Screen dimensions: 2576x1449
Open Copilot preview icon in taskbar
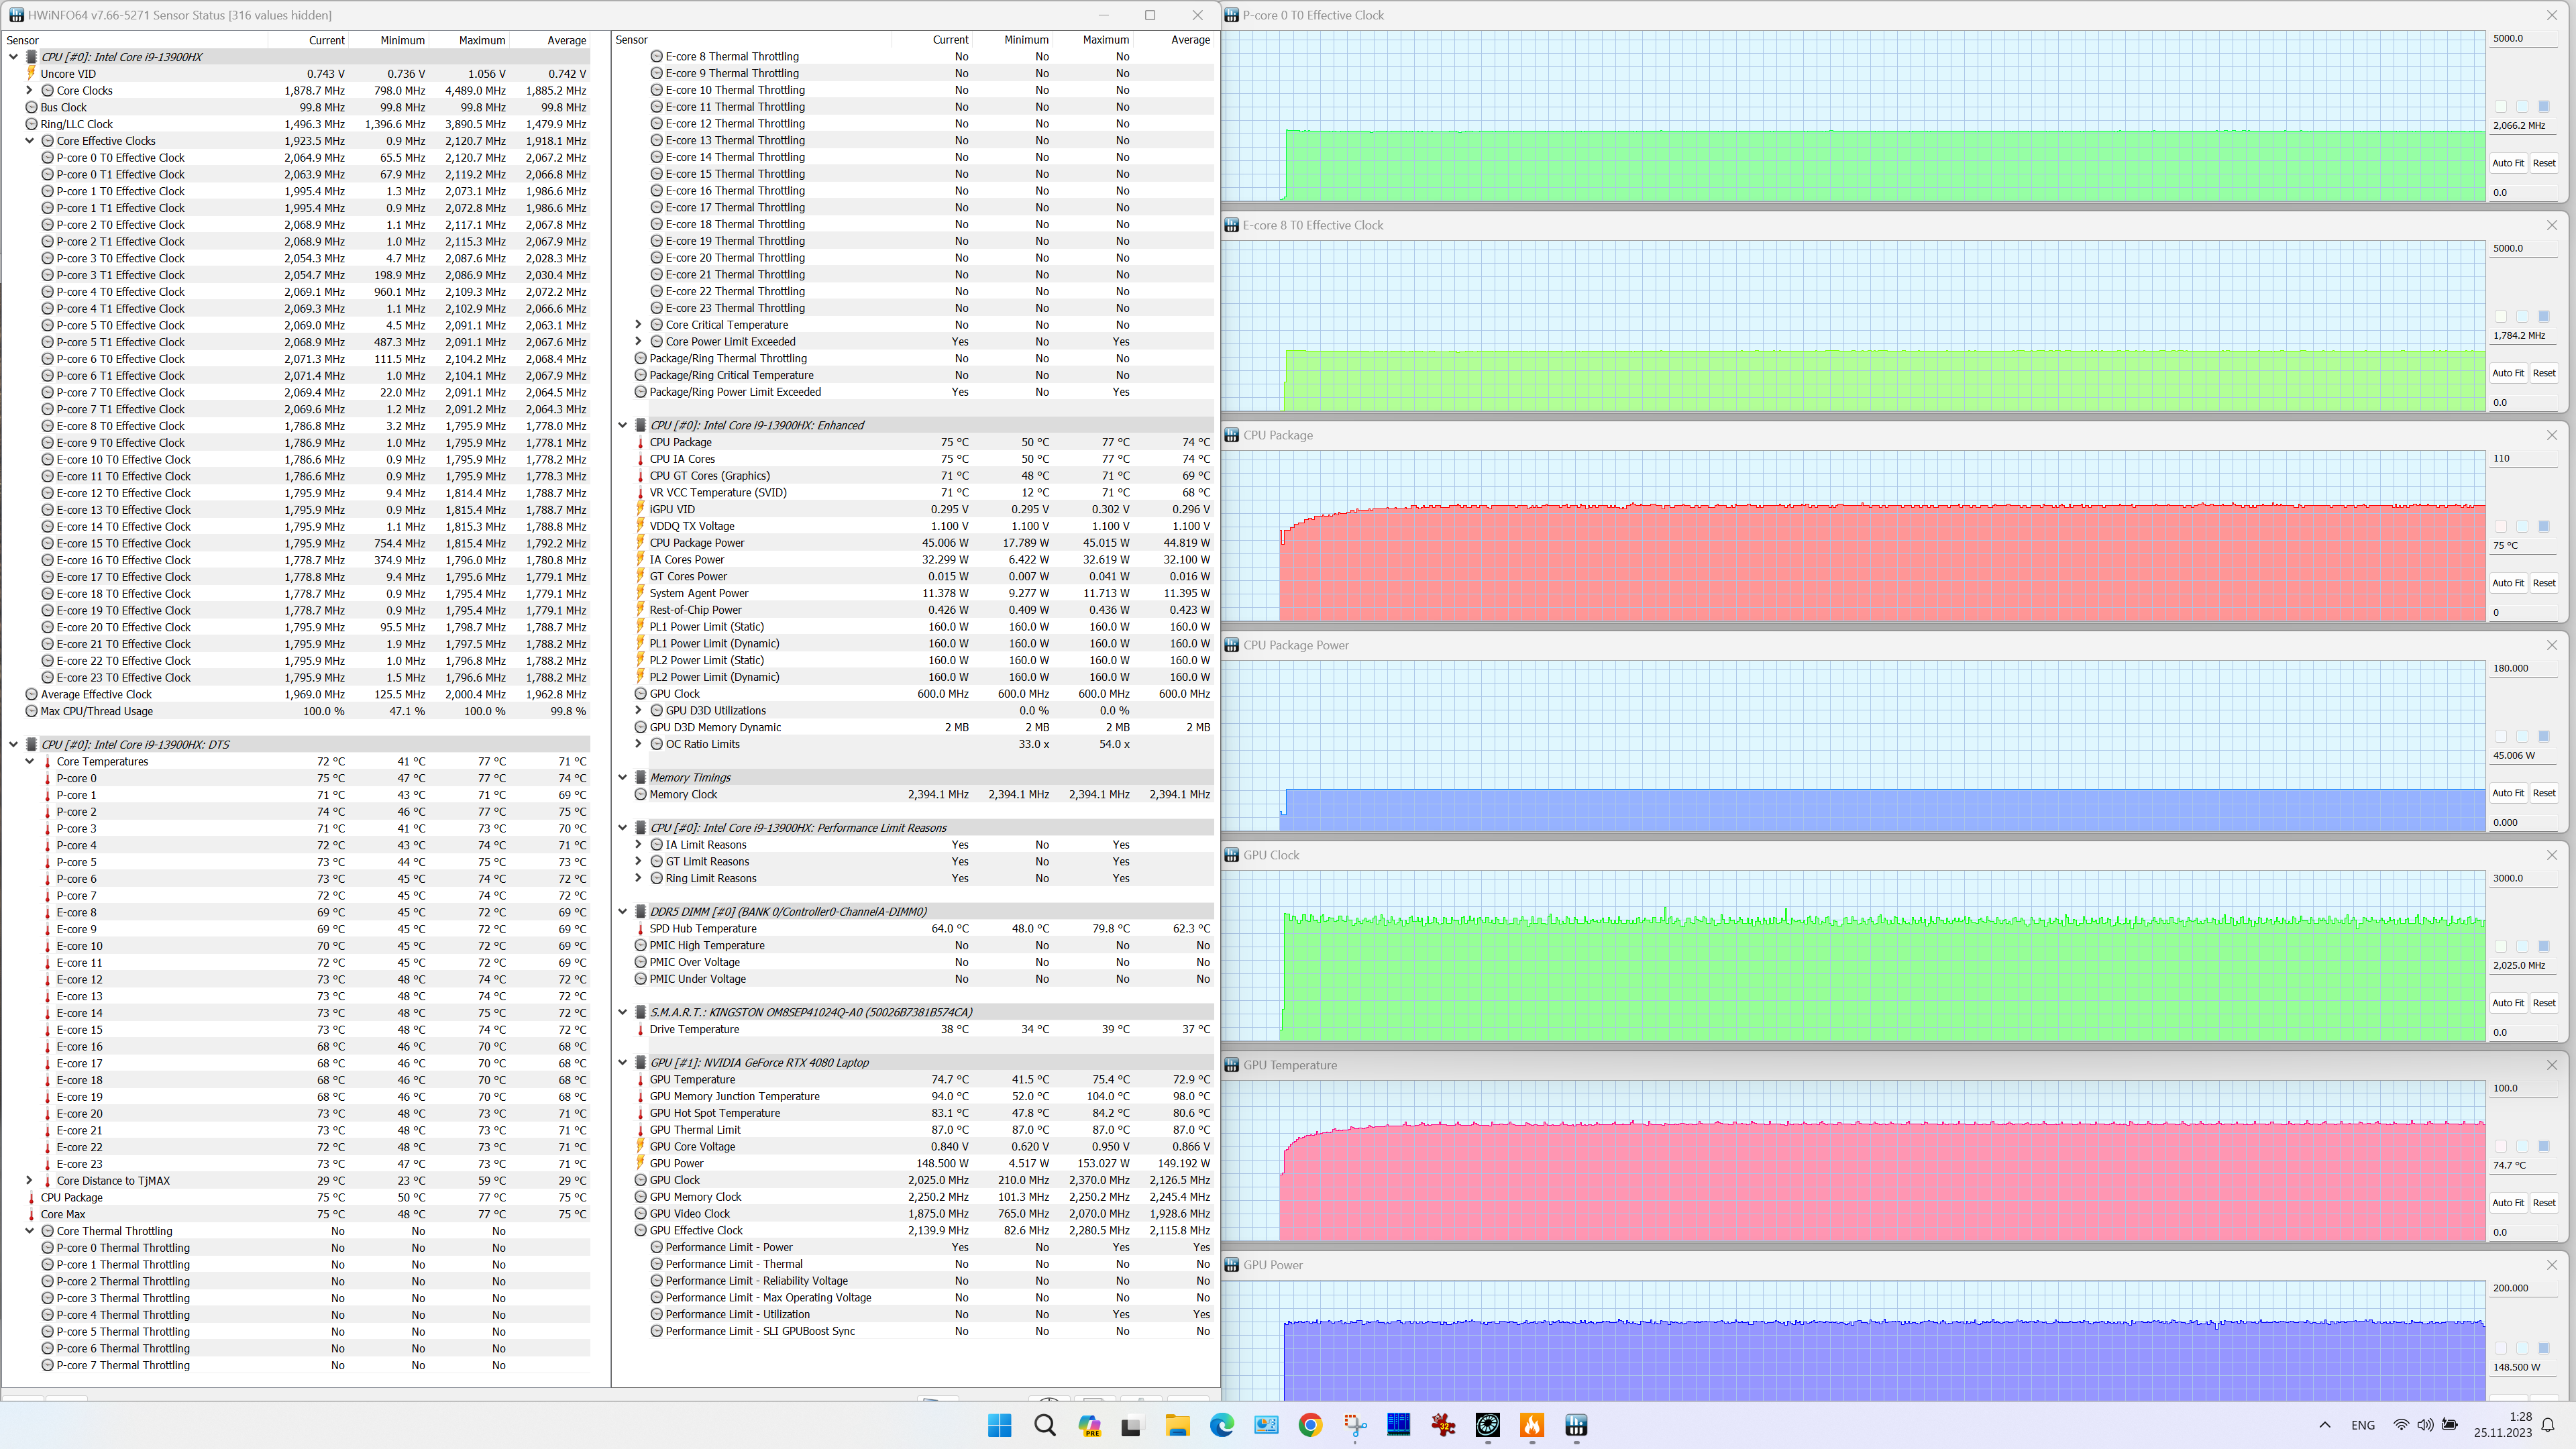point(1089,1425)
